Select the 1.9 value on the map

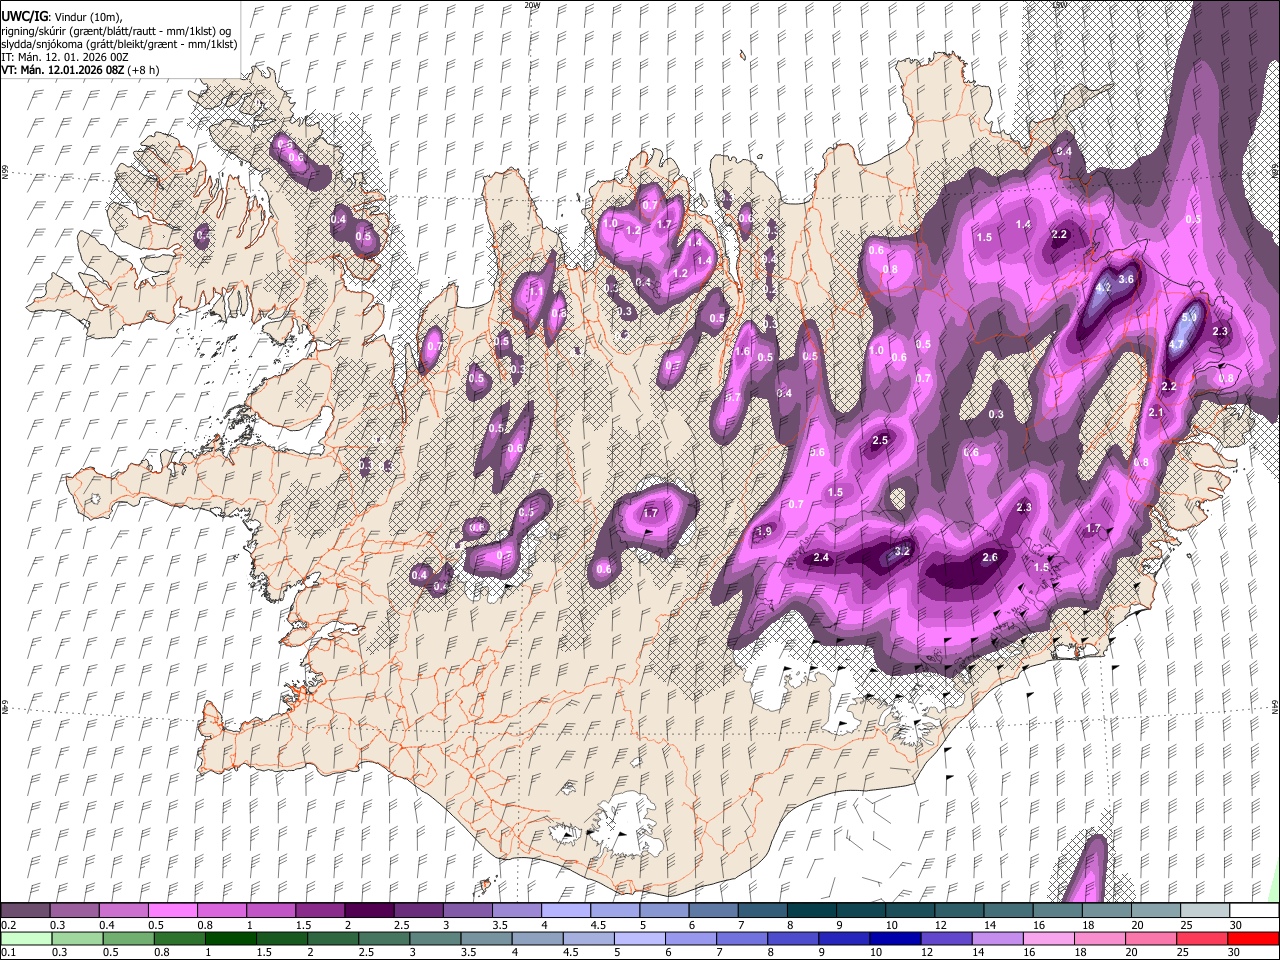764,531
